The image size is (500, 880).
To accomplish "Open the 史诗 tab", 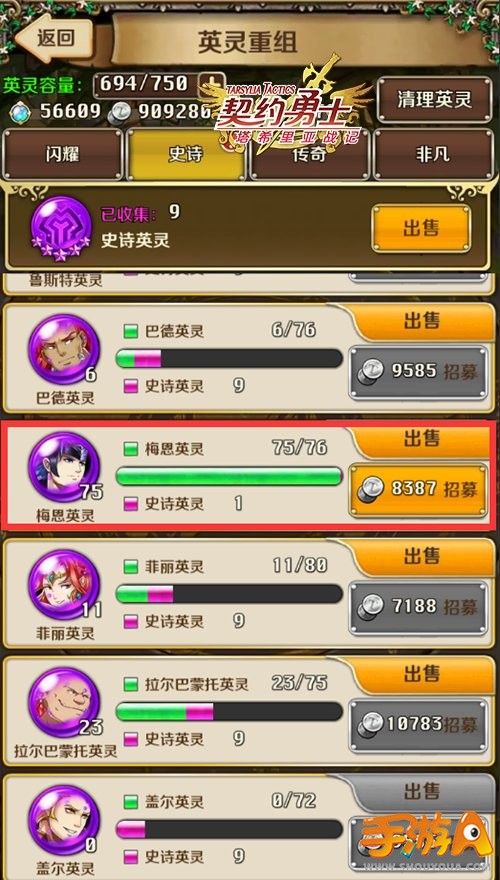I will click(186, 154).
